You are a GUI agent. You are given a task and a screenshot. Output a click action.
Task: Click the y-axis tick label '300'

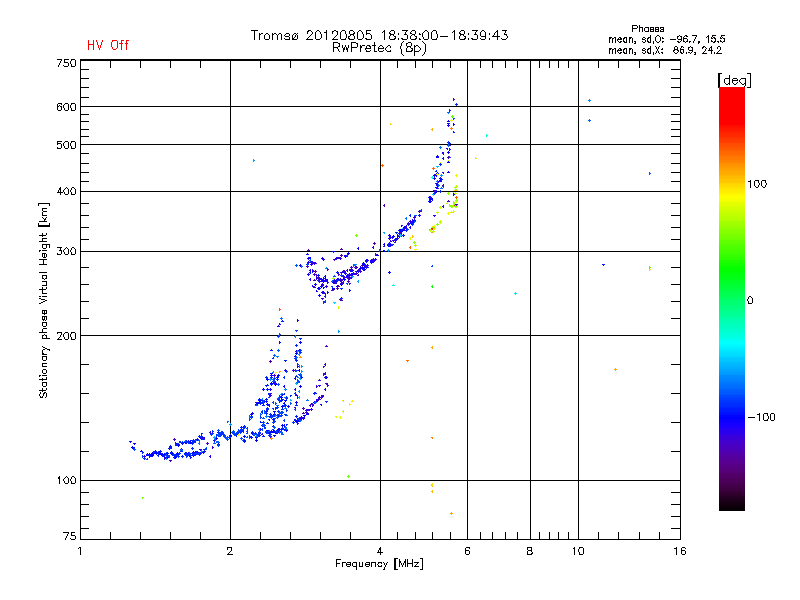66,251
